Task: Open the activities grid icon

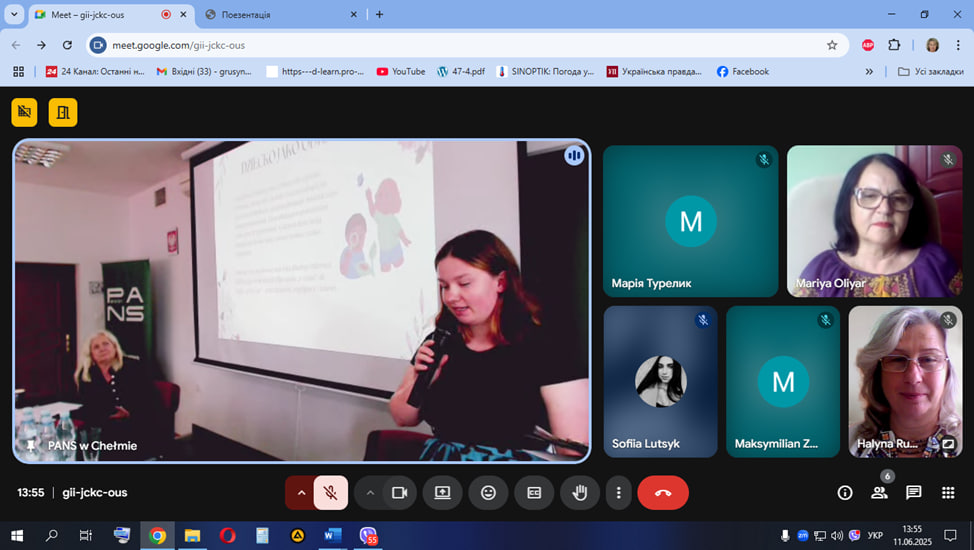Action: coord(947,492)
